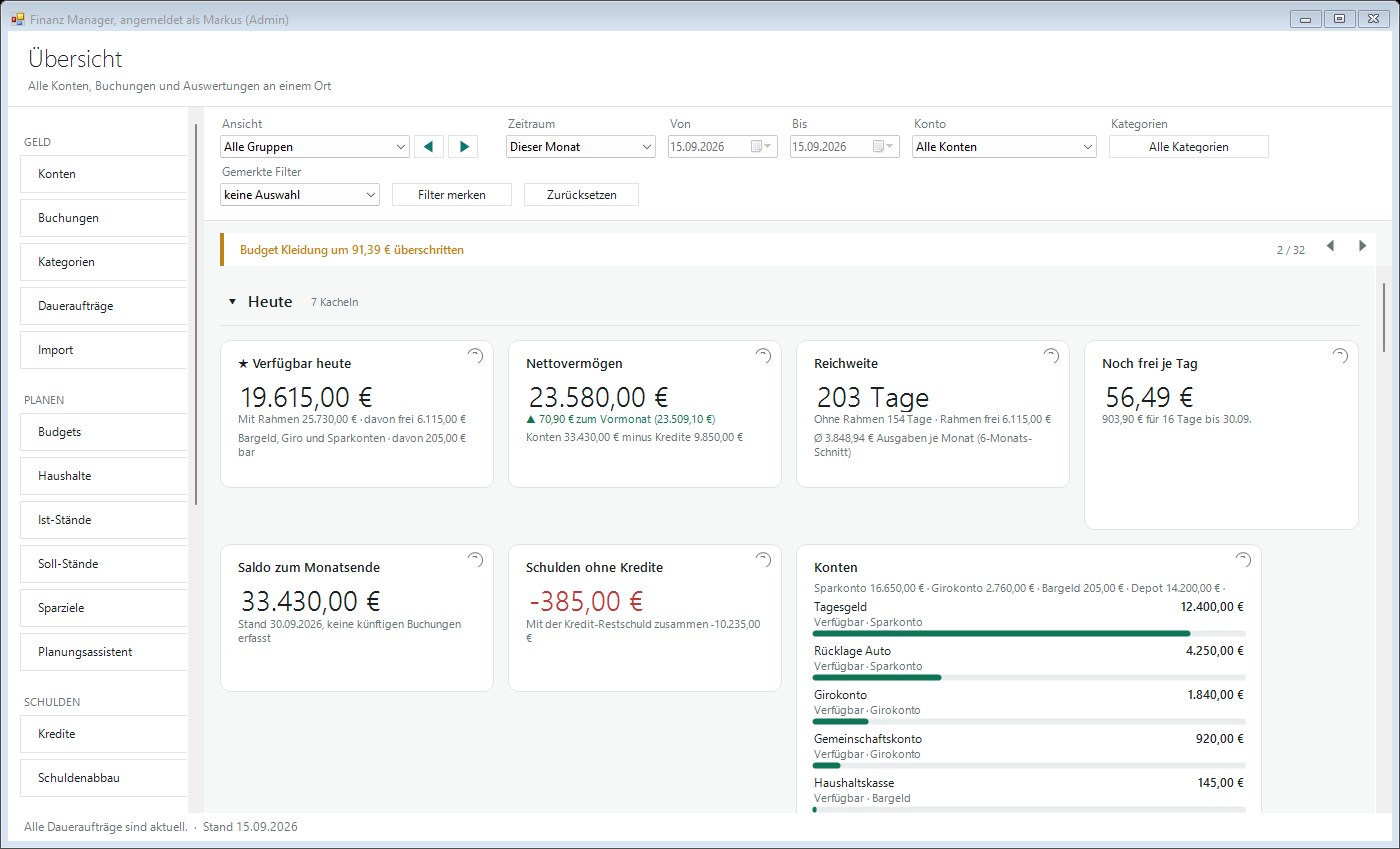Click the Alle Daueraufträge sind aktuell status

click(x=106, y=827)
